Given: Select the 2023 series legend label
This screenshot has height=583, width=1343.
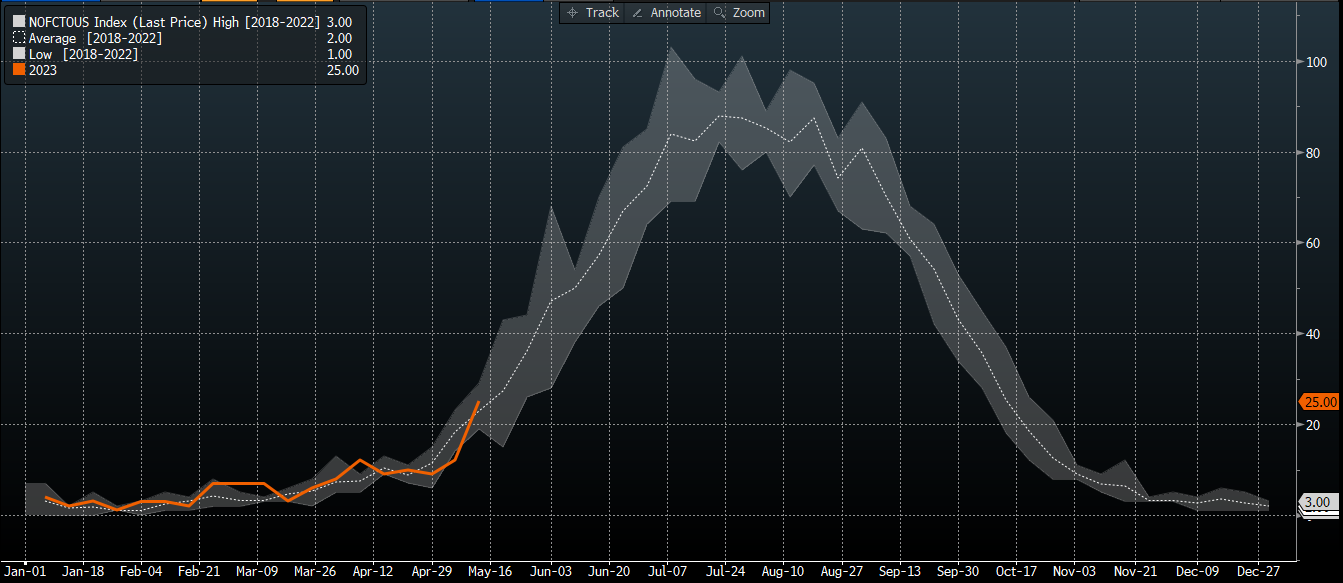Looking at the screenshot, I should (43, 70).
